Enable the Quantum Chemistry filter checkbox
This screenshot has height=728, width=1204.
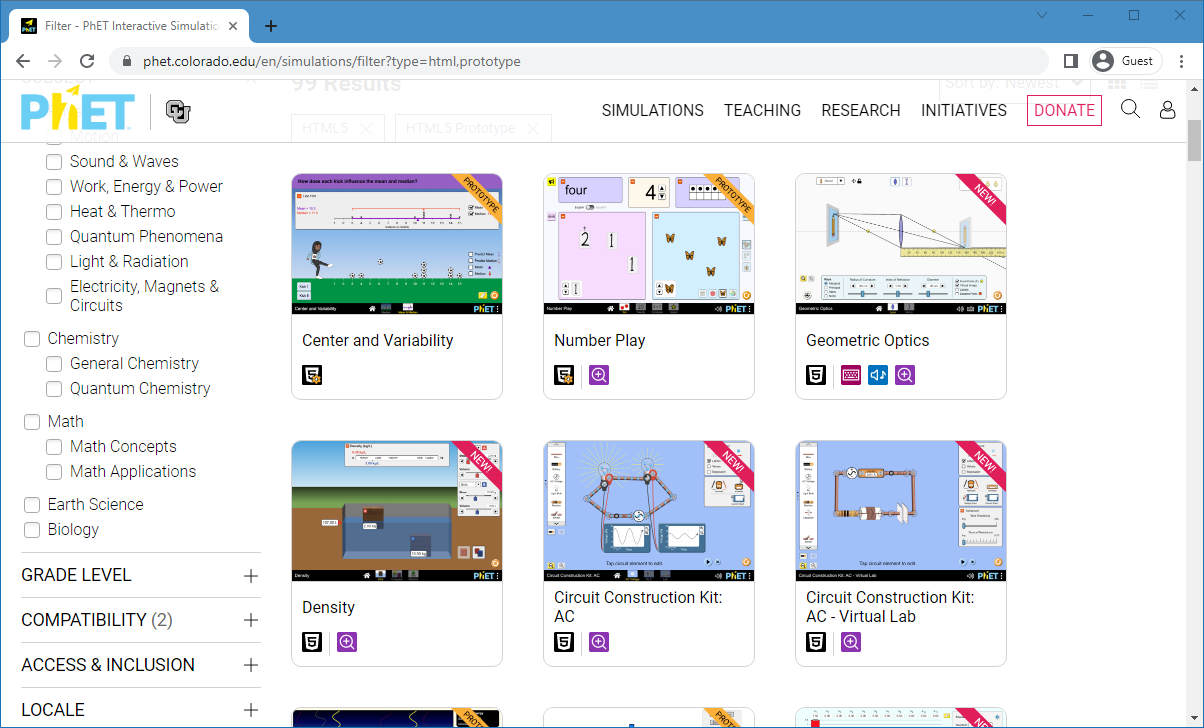point(54,388)
